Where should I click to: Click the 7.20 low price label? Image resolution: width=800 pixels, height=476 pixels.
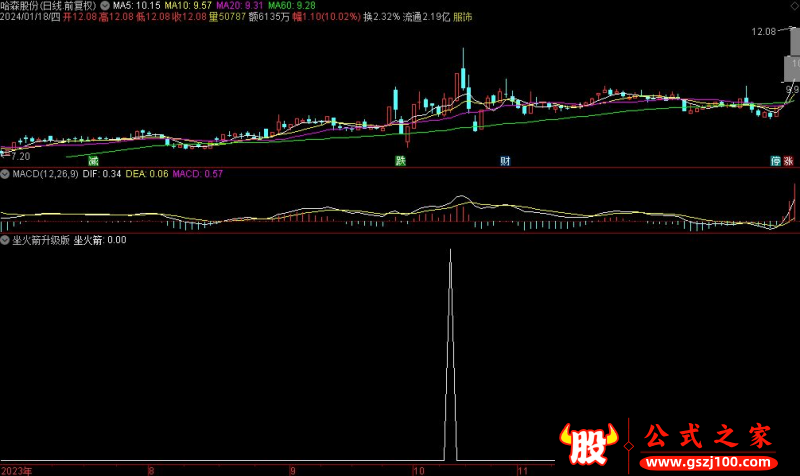(20, 156)
